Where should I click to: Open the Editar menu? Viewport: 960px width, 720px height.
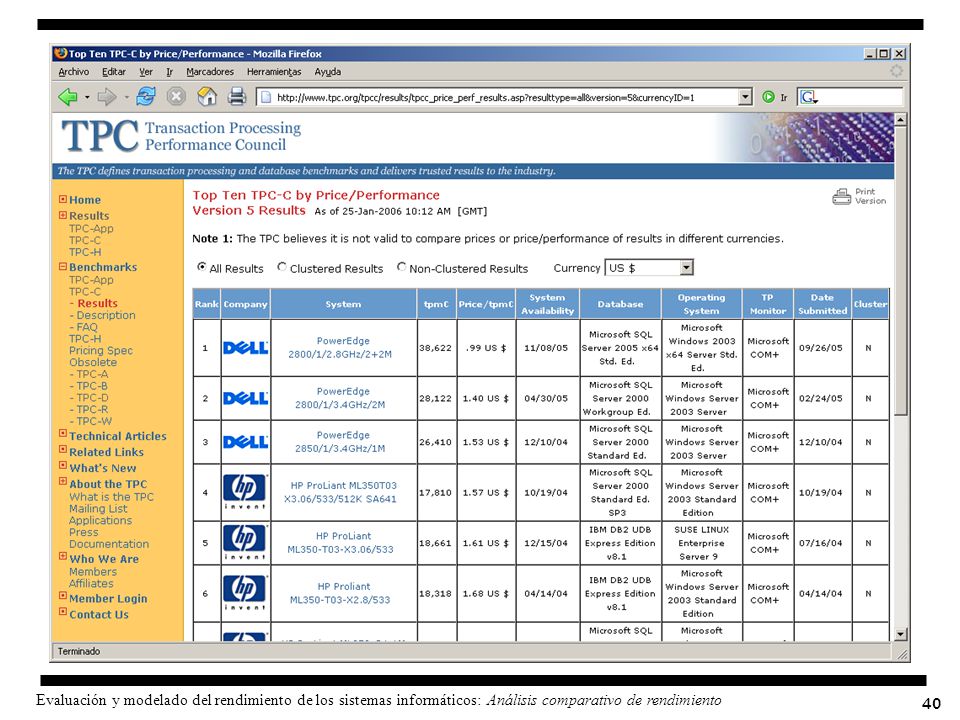pos(114,72)
